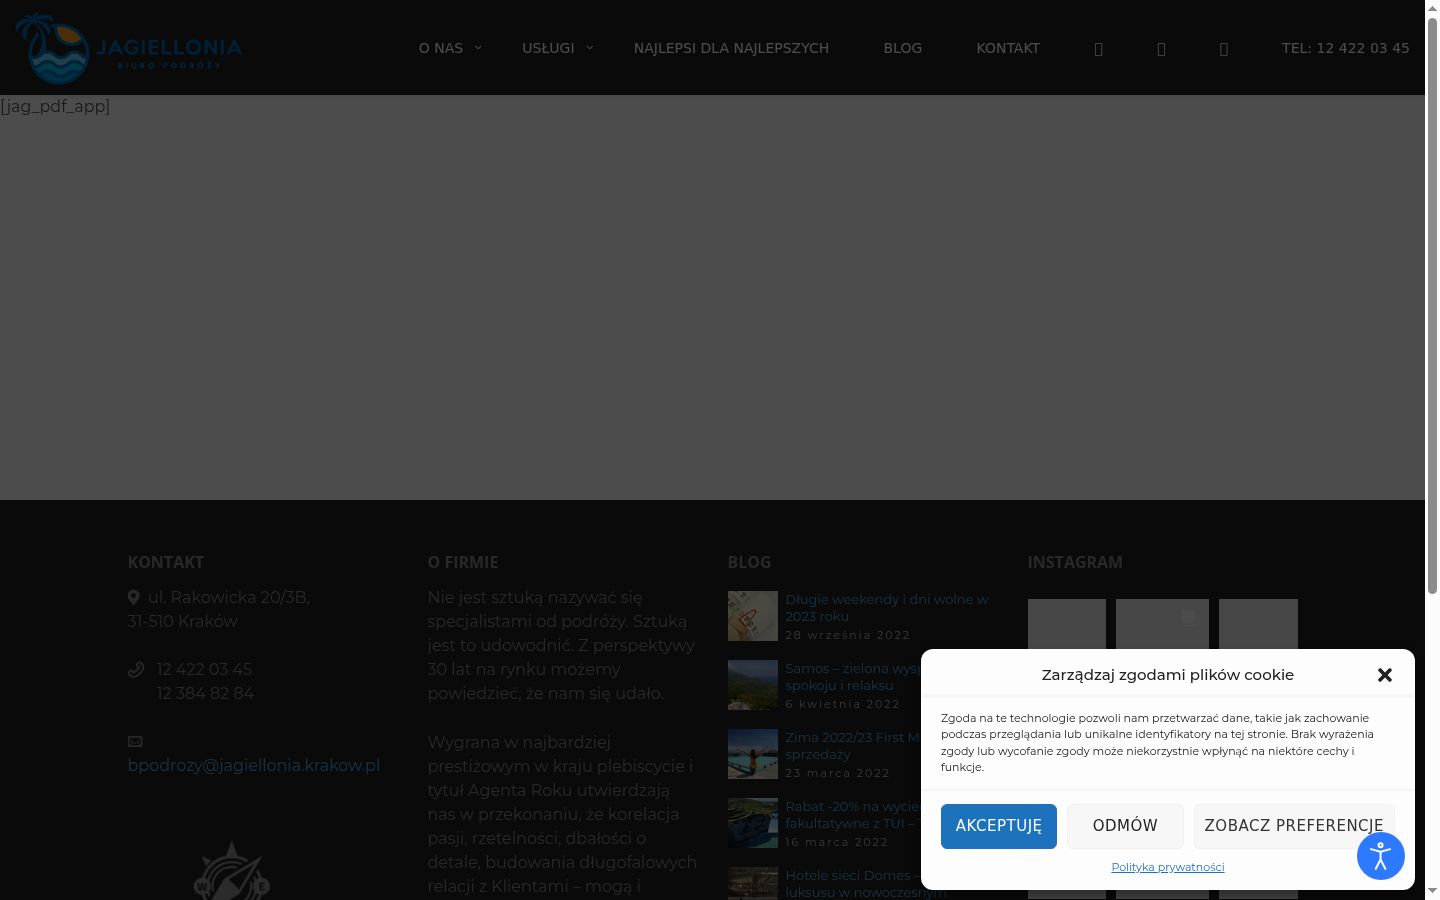Click ZOBACZ PREFERENCJE button
Screen dimensions: 1440x900
(1294, 826)
